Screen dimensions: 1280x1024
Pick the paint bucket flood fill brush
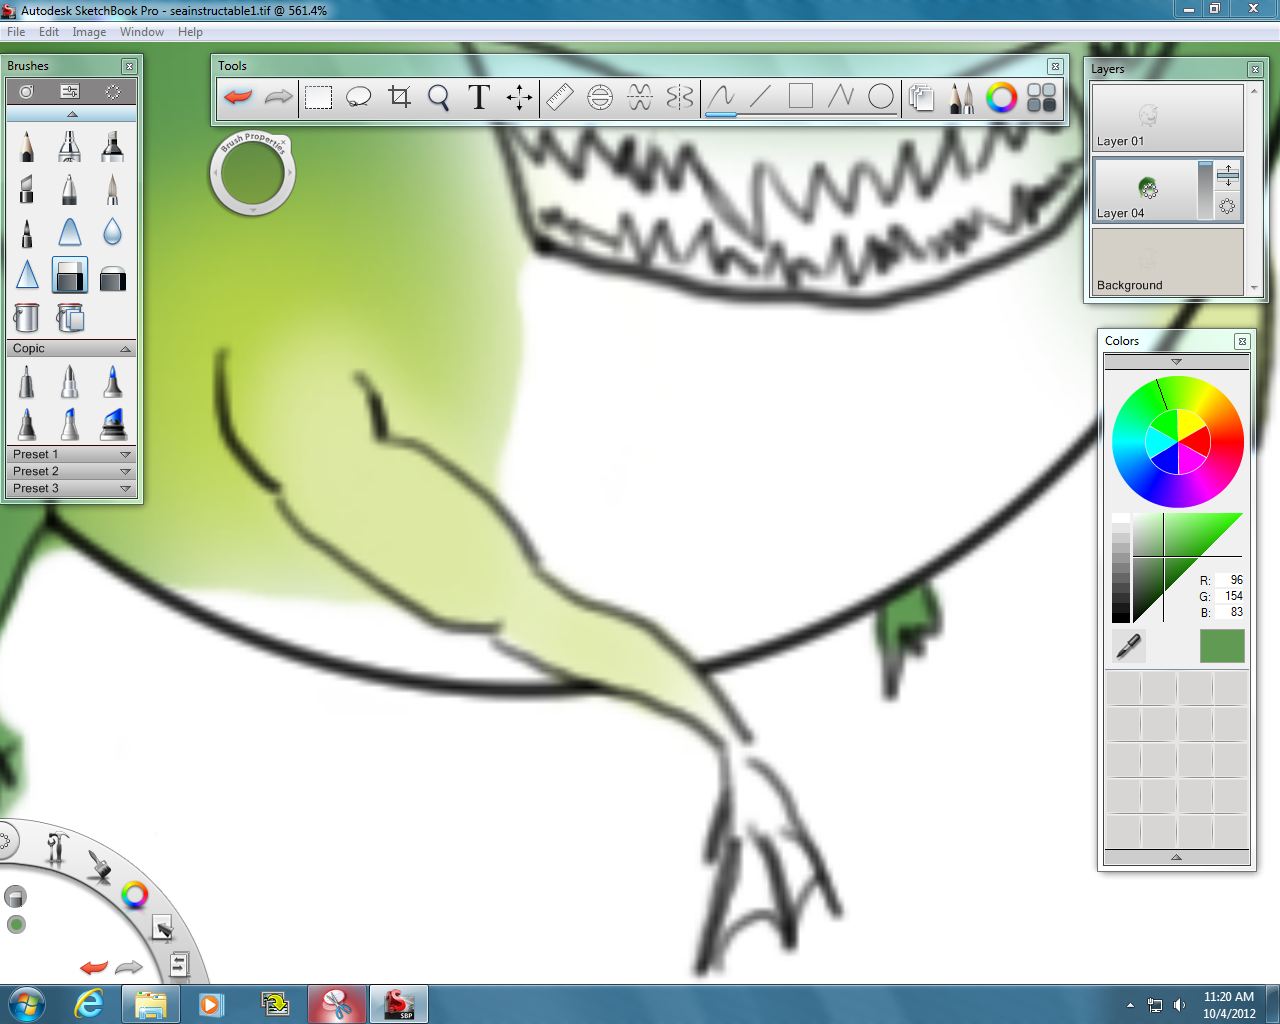click(26, 318)
